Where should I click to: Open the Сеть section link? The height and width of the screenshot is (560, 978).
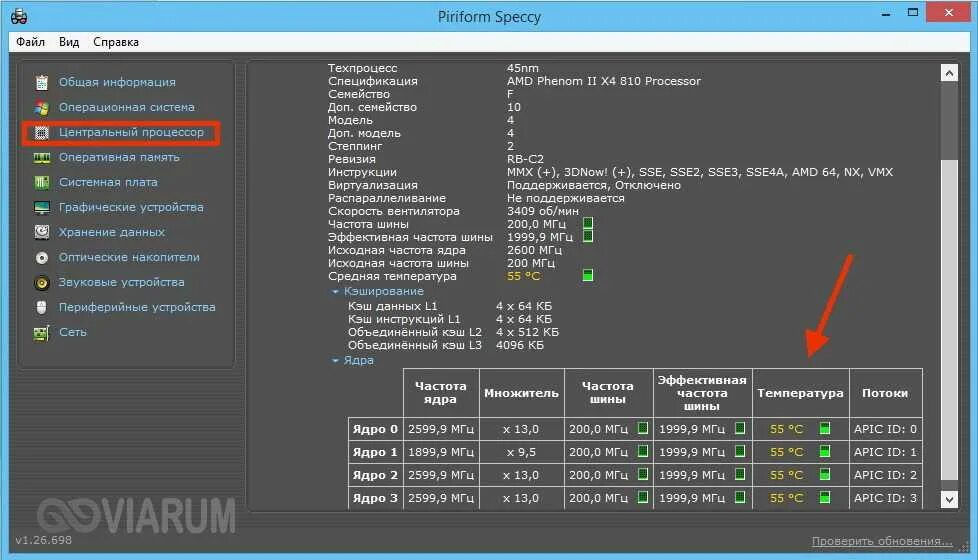tap(72, 332)
